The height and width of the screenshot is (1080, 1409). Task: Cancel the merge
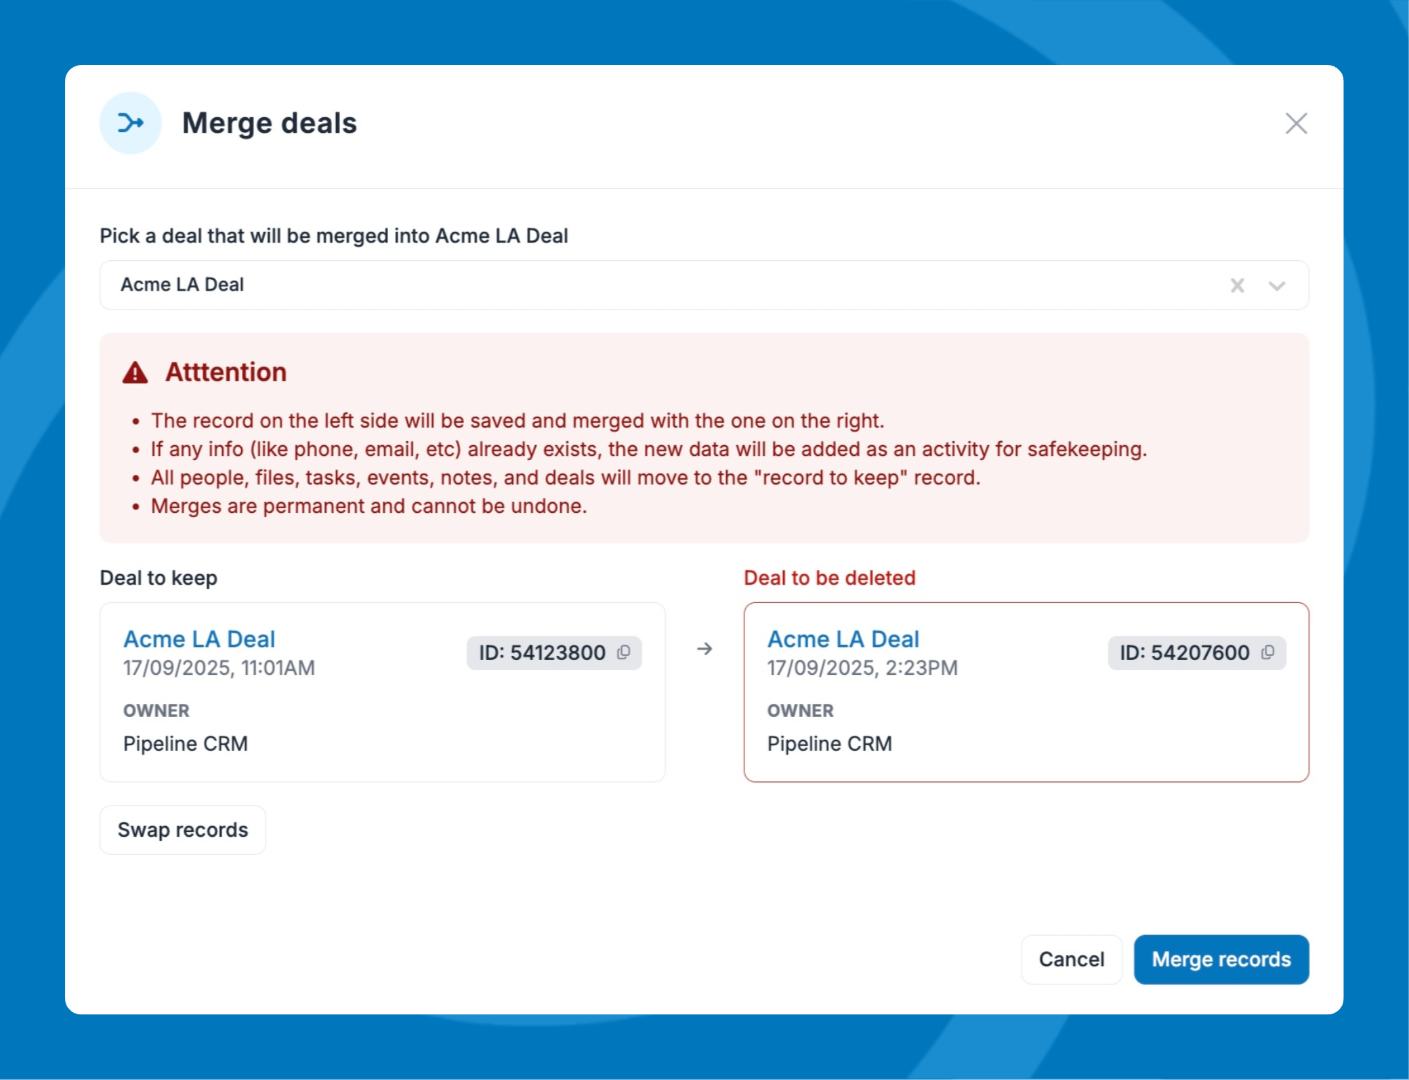pyautogui.click(x=1072, y=960)
